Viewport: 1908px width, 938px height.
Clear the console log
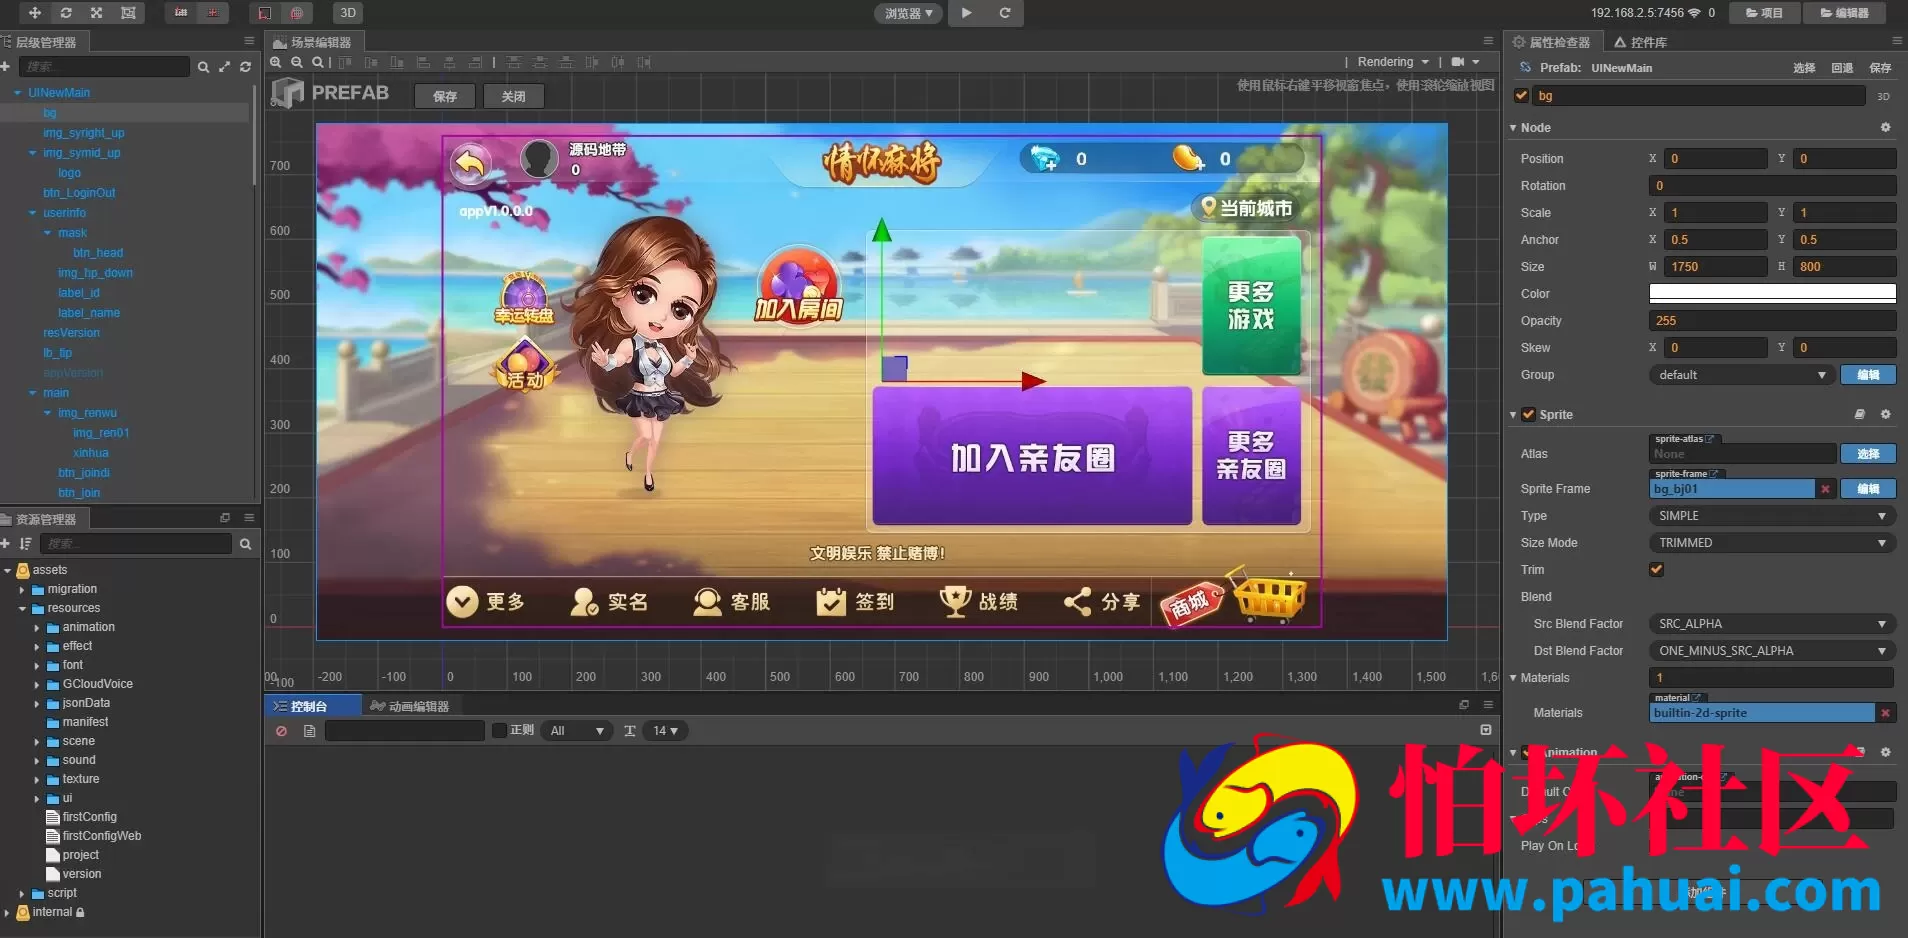pyautogui.click(x=282, y=731)
